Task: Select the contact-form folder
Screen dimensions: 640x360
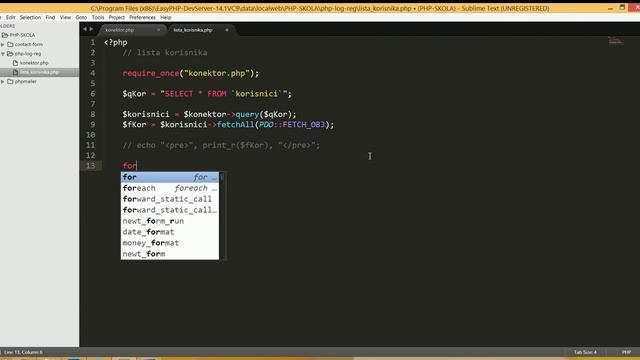Action: (x=29, y=44)
